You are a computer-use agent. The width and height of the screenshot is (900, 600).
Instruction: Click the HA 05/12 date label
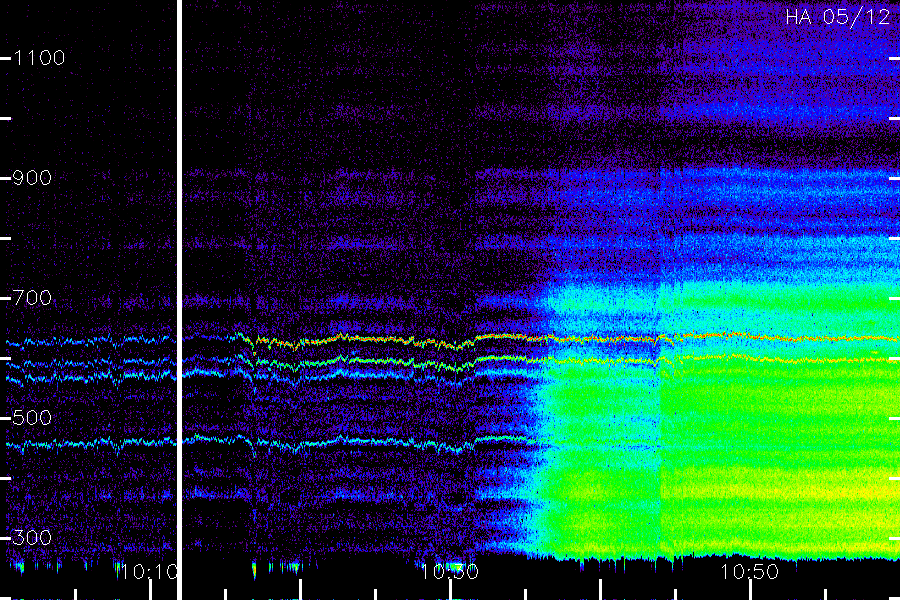(837, 17)
